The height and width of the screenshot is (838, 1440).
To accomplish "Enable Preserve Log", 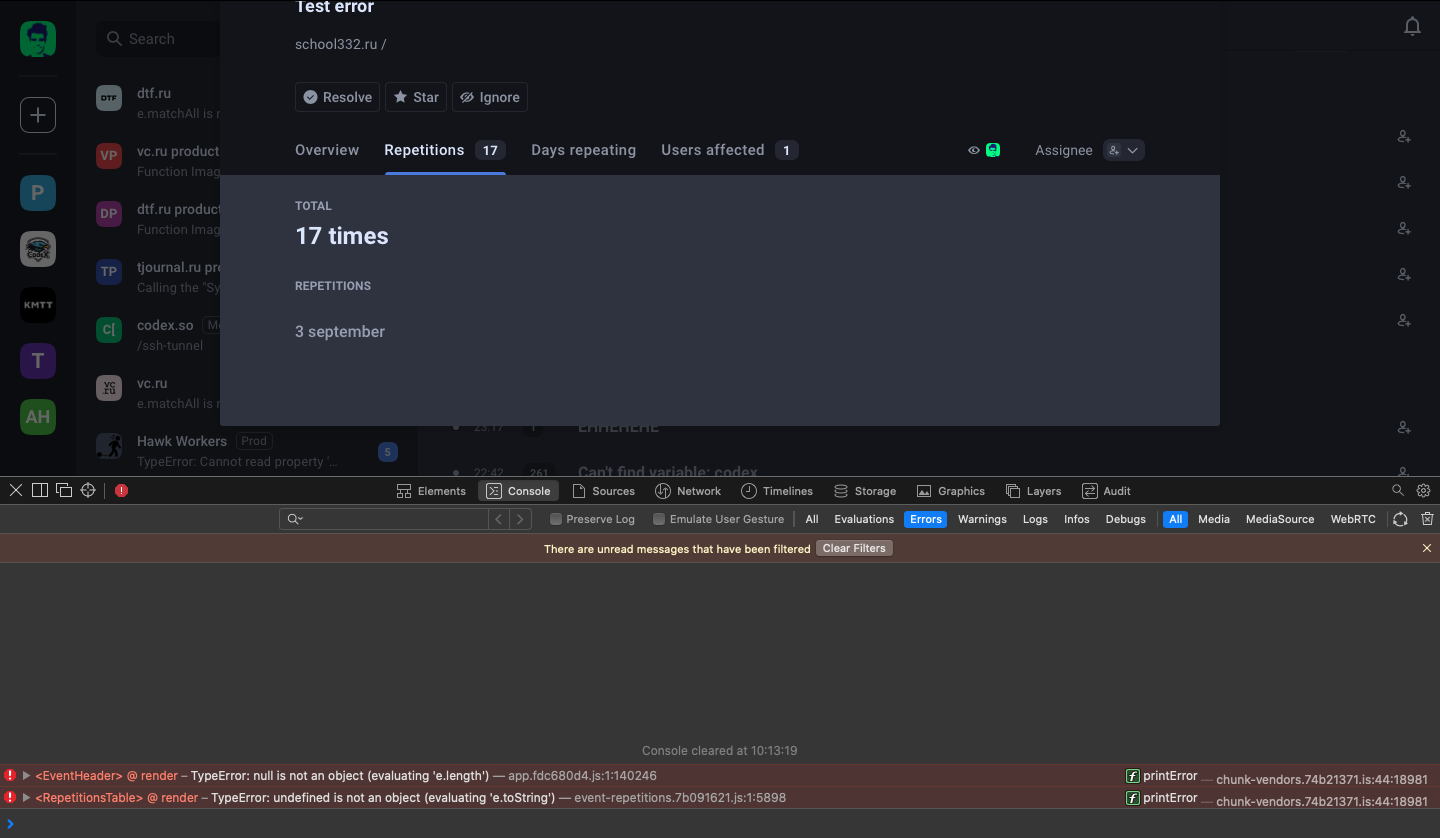I will pyautogui.click(x=555, y=518).
